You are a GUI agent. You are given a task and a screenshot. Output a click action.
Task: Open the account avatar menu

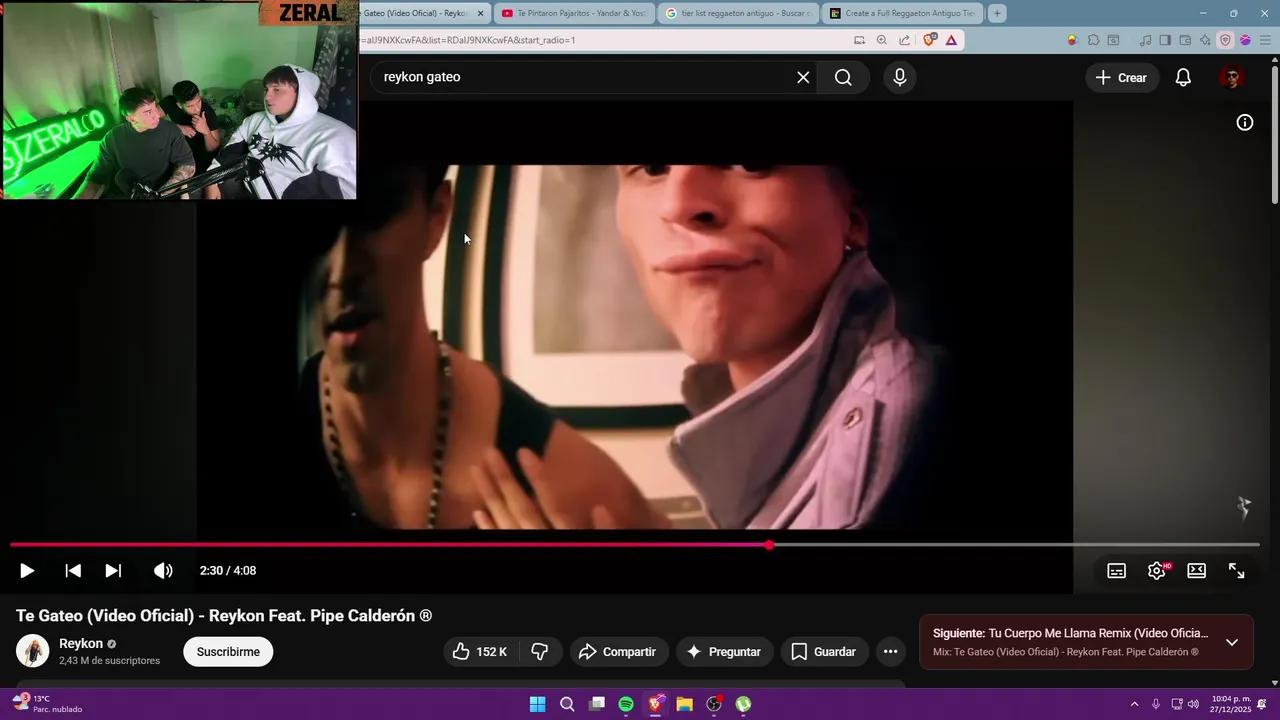pos(1232,77)
